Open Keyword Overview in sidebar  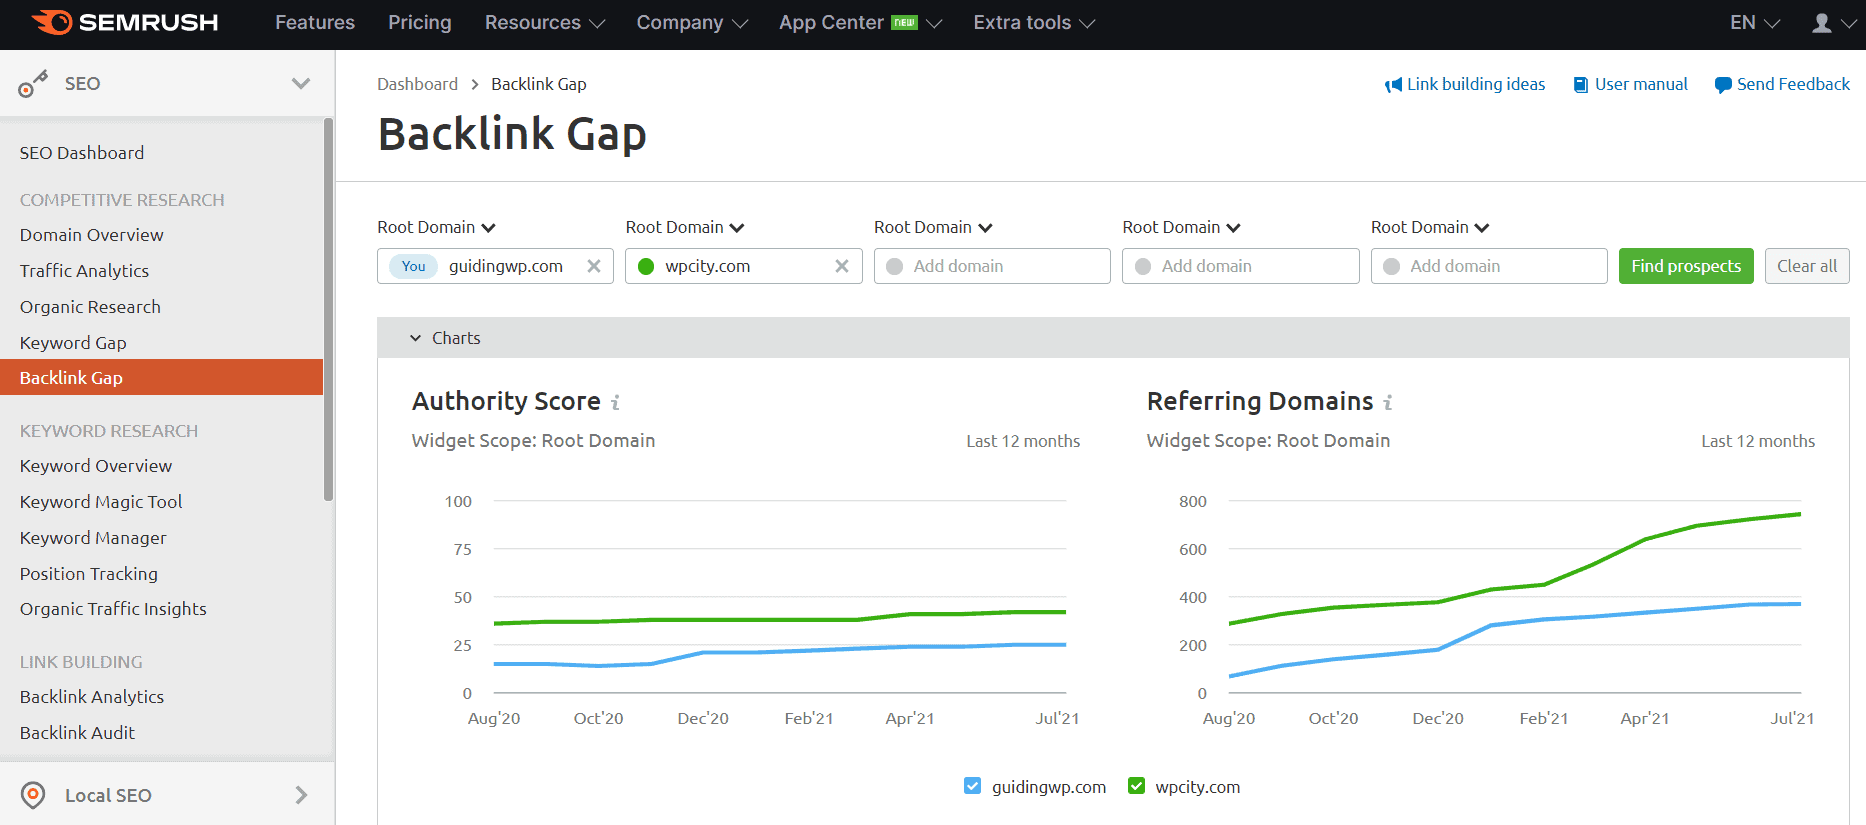pos(96,466)
